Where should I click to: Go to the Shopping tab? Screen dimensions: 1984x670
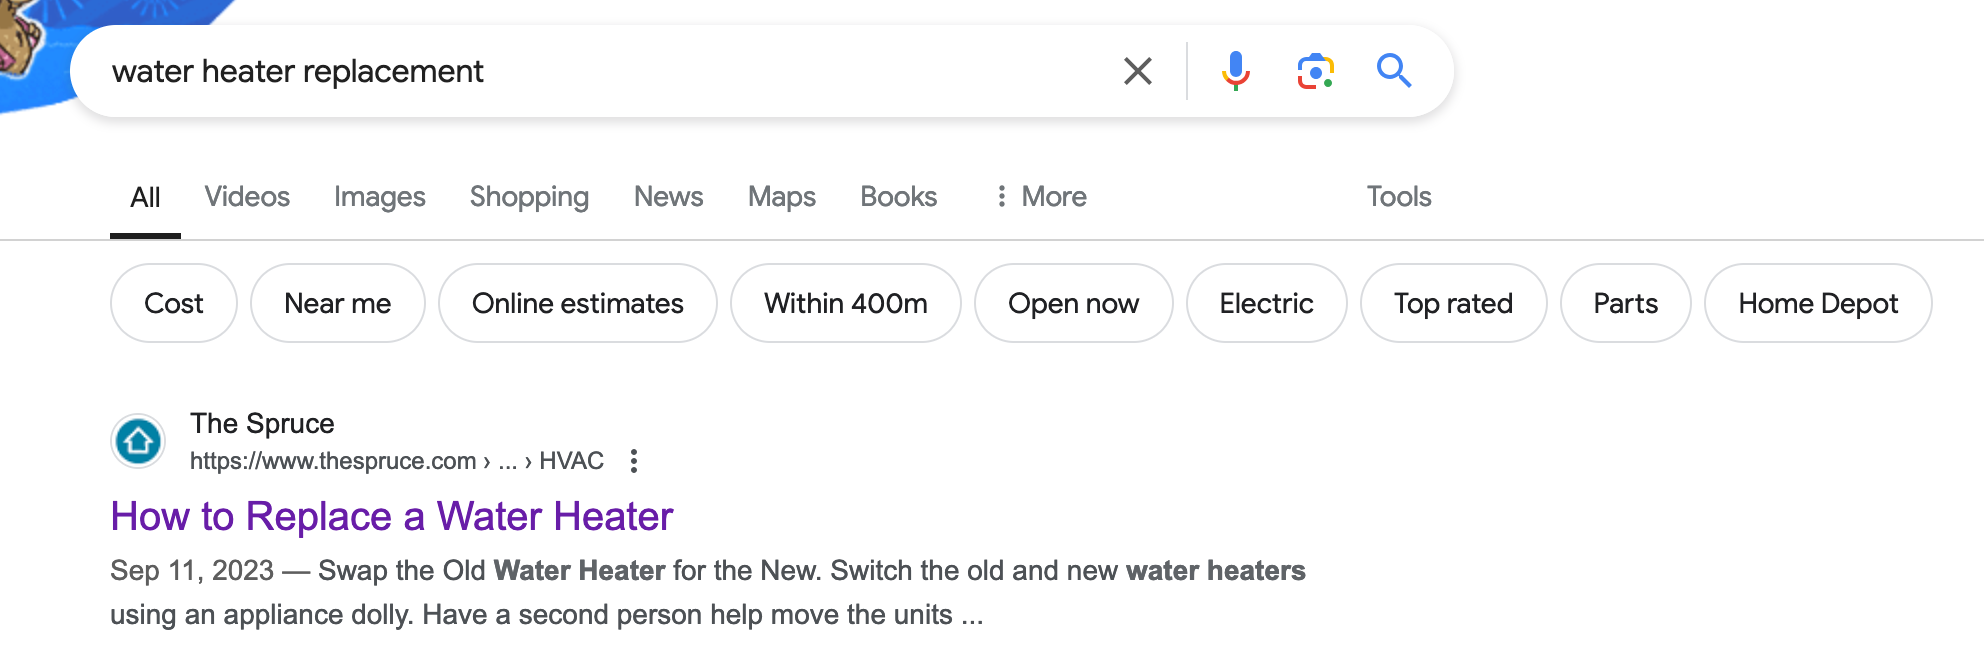[529, 197]
